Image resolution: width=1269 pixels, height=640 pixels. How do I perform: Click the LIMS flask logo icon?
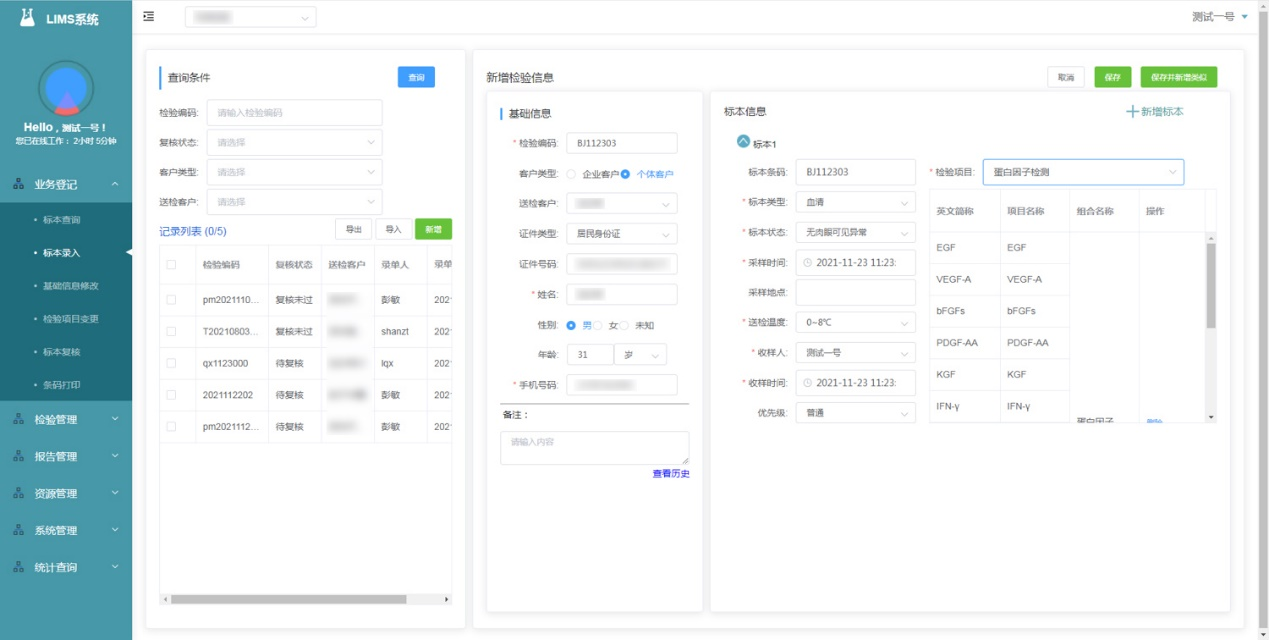(x=27, y=18)
